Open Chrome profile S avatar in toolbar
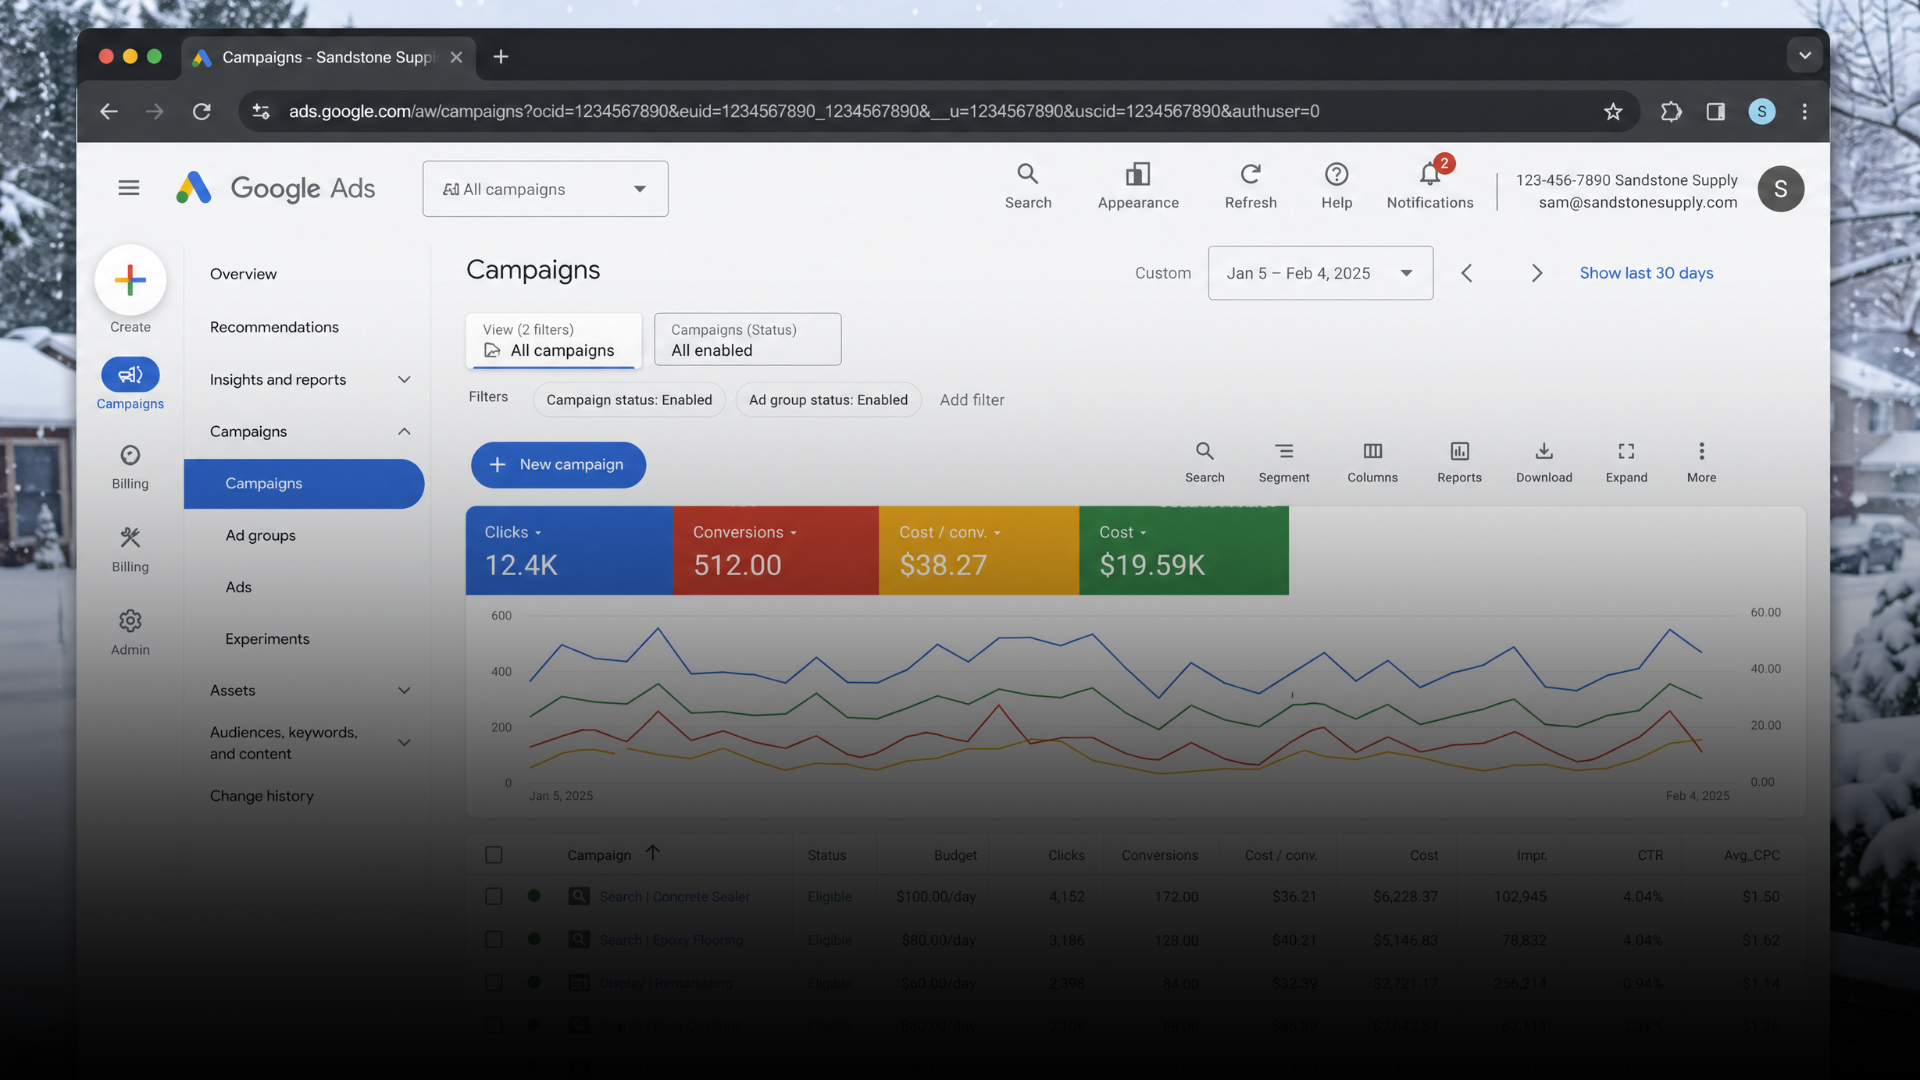This screenshot has width=1920, height=1080. coord(1762,111)
